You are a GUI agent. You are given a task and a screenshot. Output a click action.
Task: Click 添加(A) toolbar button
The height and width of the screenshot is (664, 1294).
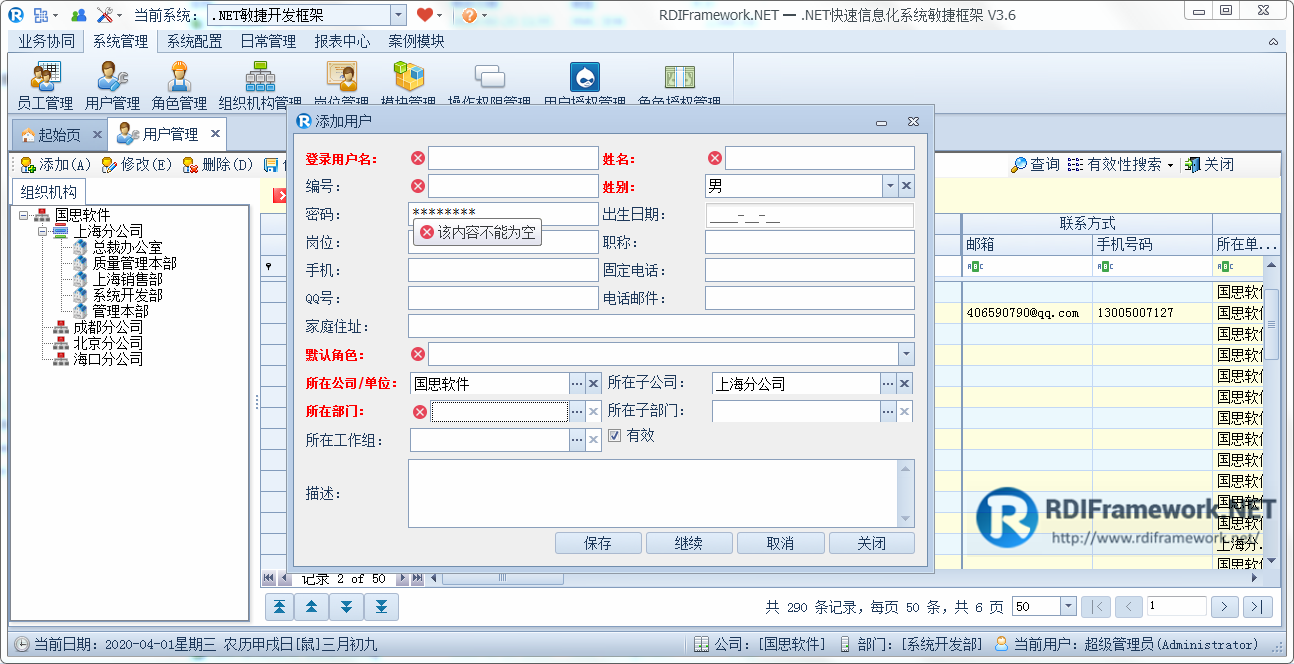pyautogui.click(x=56, y=165)
